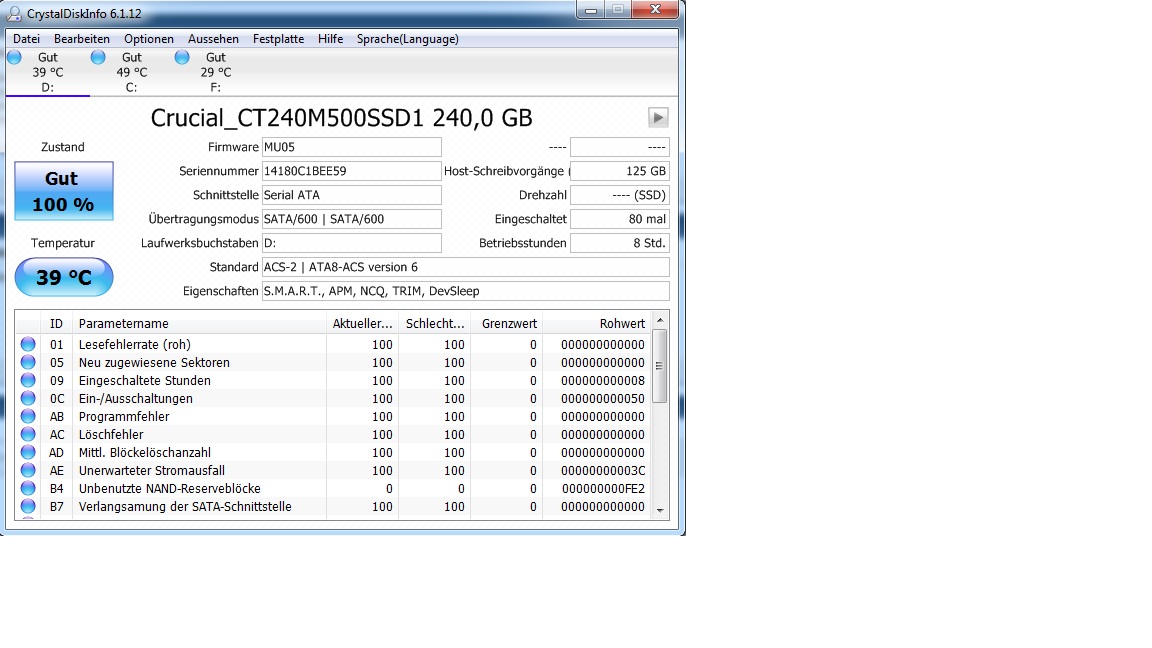Open the Bearbeiten menu
The height and width of the screenshot is (648, 1152).
(82, 39)
